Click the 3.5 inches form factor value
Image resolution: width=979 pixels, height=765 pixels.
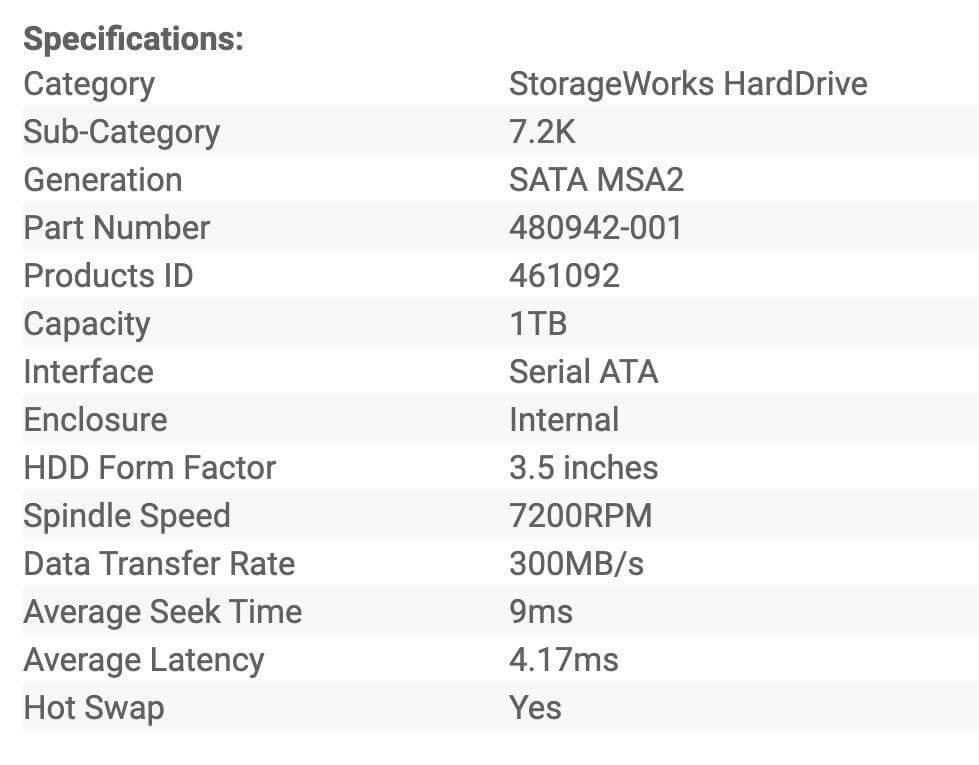click(x=583, y=468)
